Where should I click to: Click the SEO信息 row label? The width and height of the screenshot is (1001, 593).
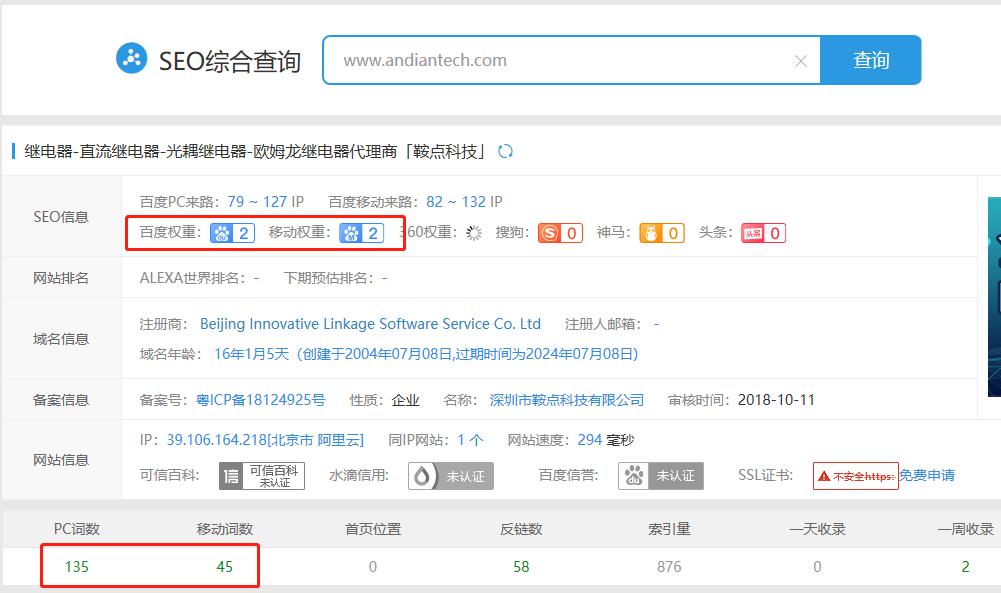[61, 217]
